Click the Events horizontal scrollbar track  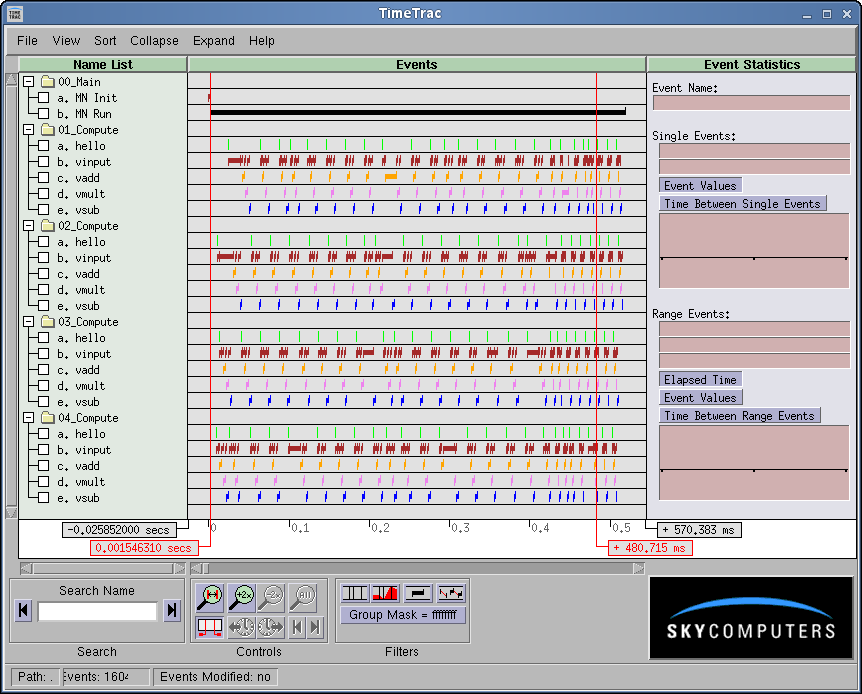[418, 568]
